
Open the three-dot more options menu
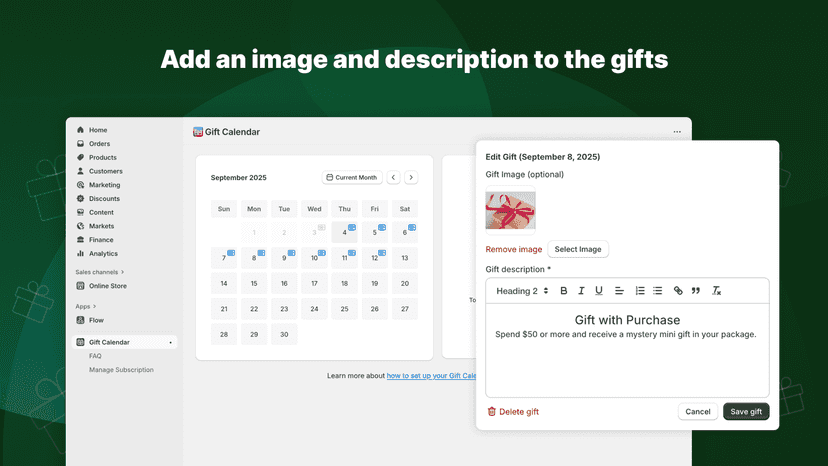pos(677,132)
